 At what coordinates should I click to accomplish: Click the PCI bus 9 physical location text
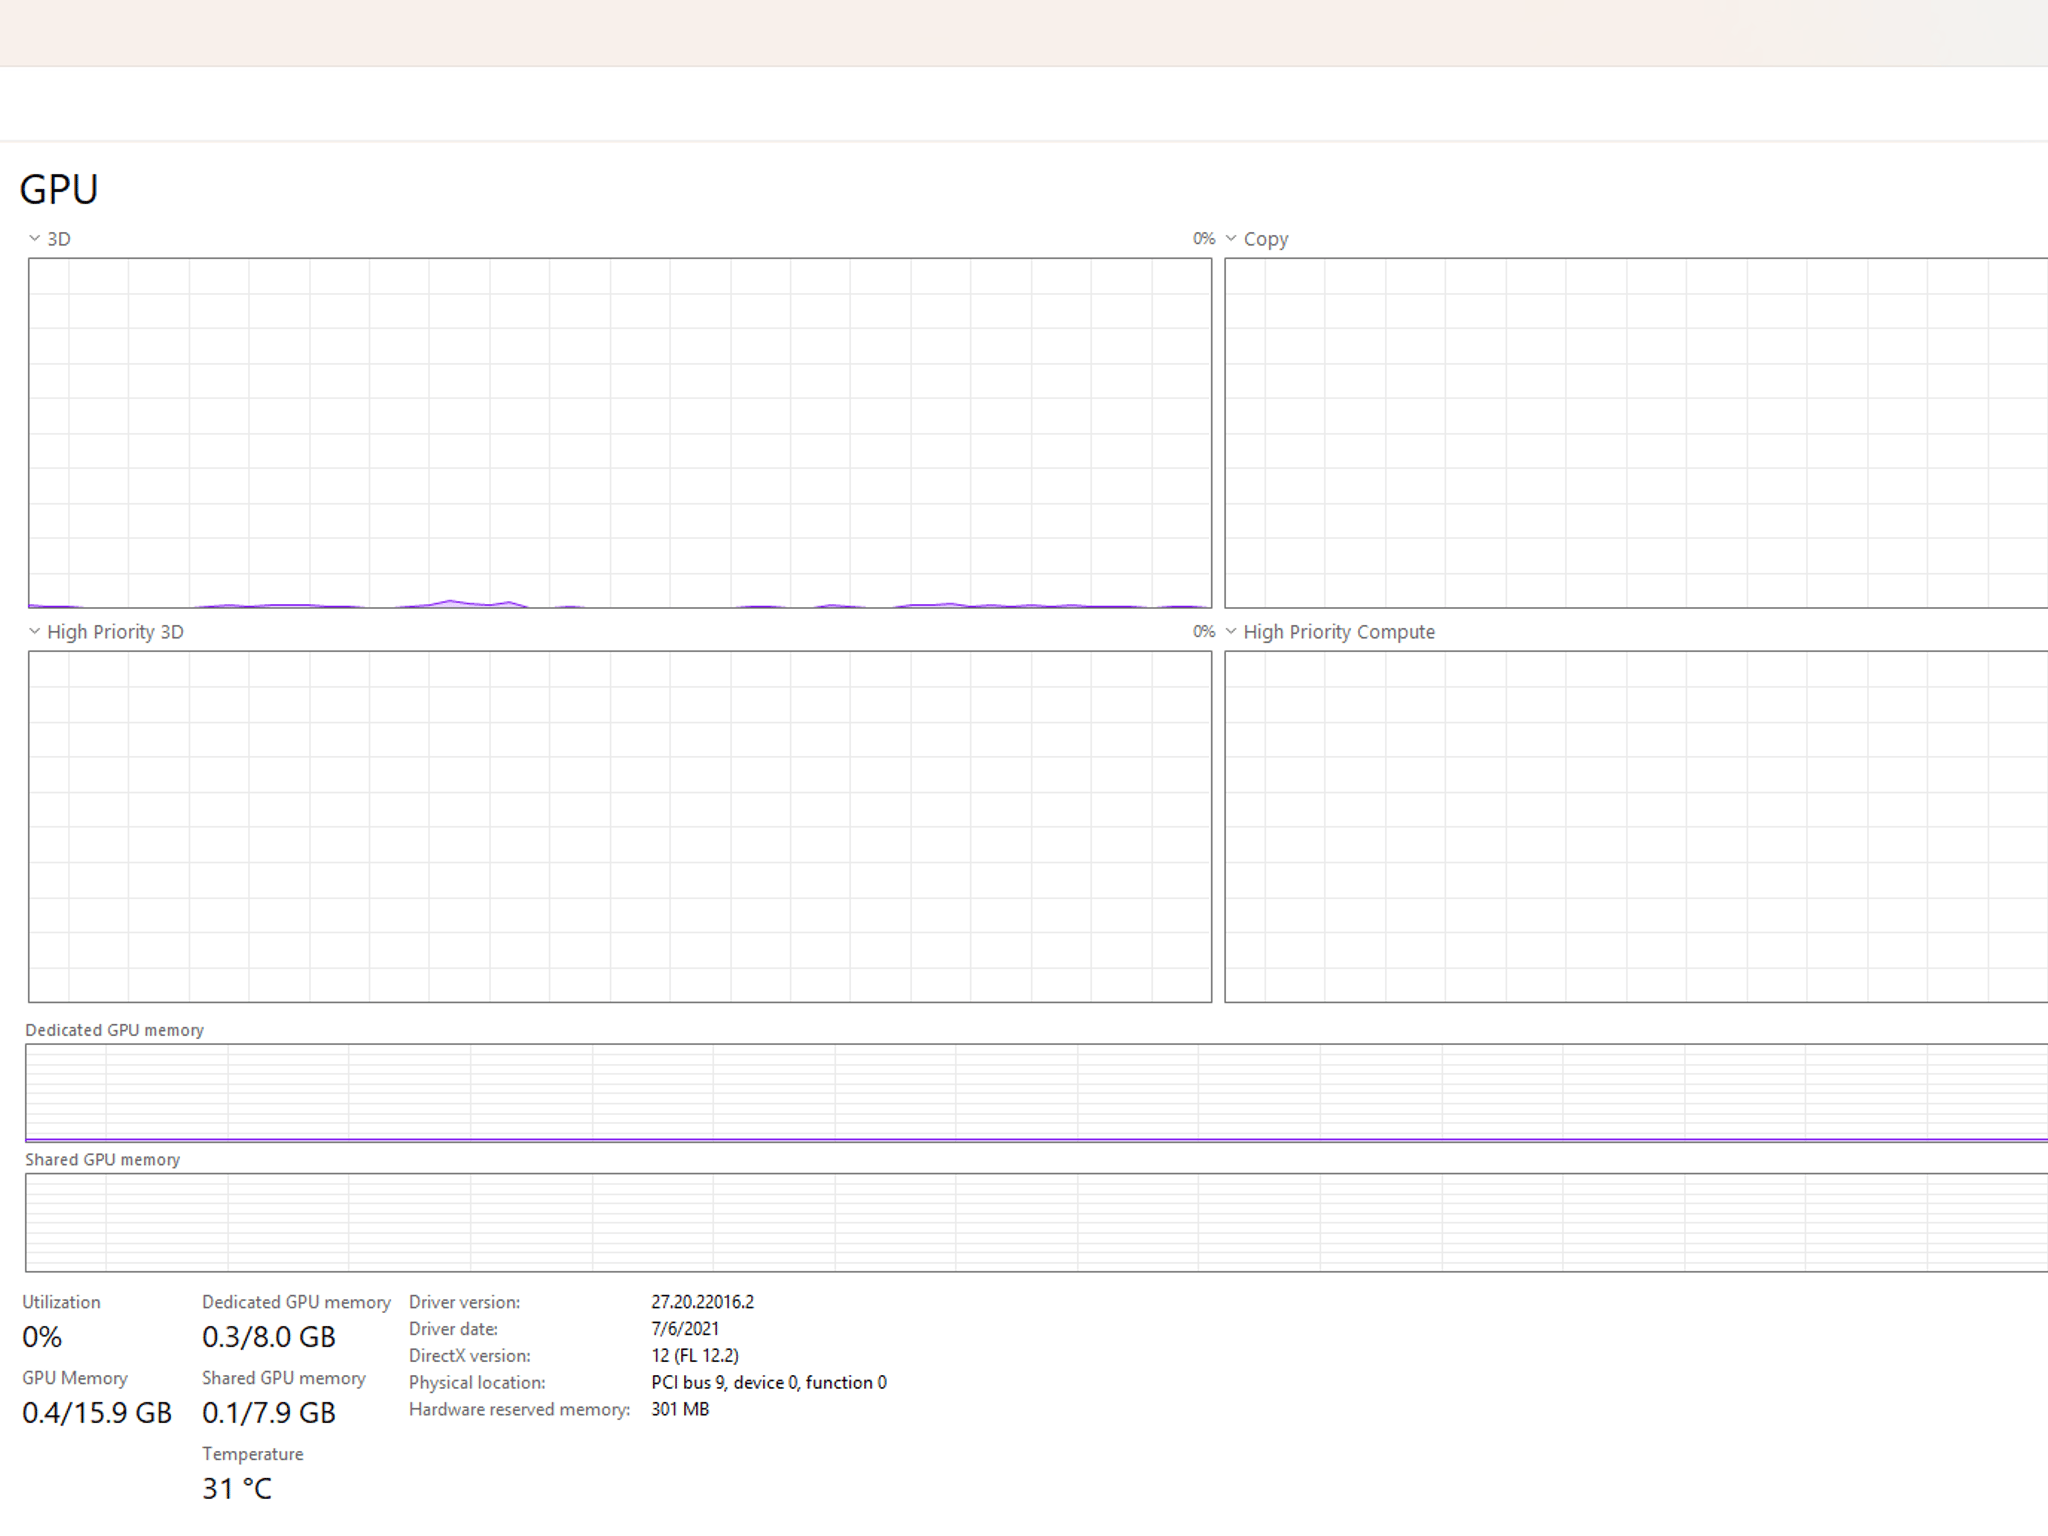point(769,1383)
